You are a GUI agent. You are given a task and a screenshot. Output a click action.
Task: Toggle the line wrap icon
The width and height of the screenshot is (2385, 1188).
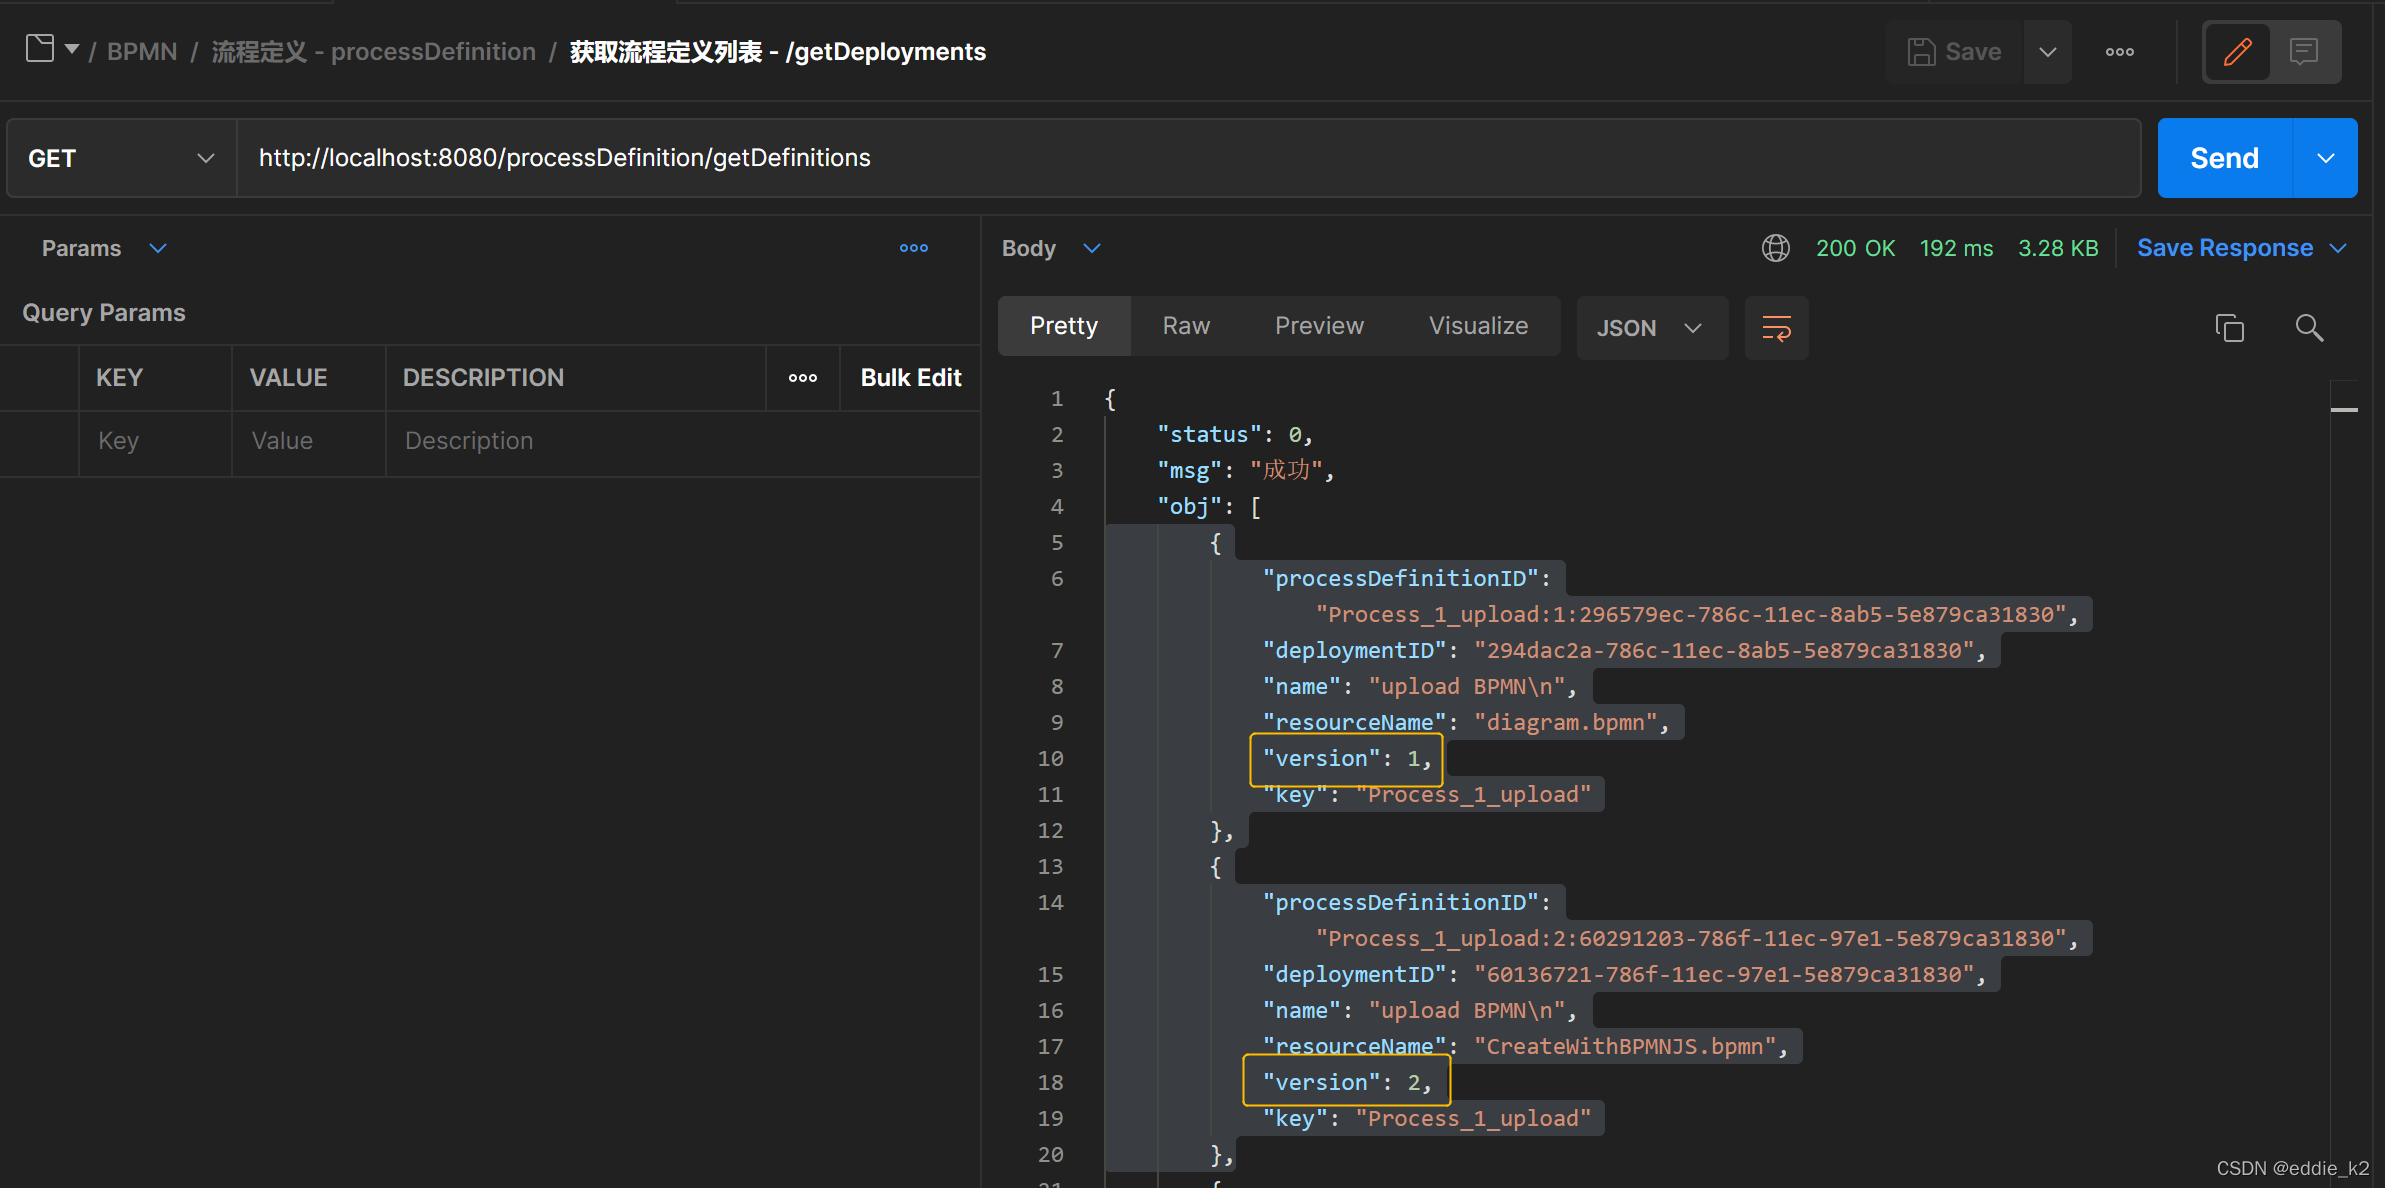pos(1777,328)
